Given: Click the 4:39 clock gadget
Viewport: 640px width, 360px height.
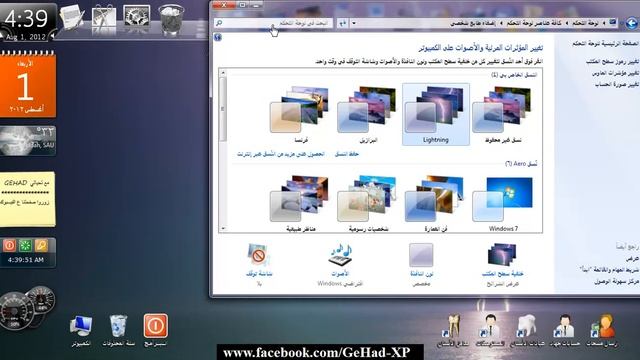Looking at the screenshot, I should tap(27, 21).
